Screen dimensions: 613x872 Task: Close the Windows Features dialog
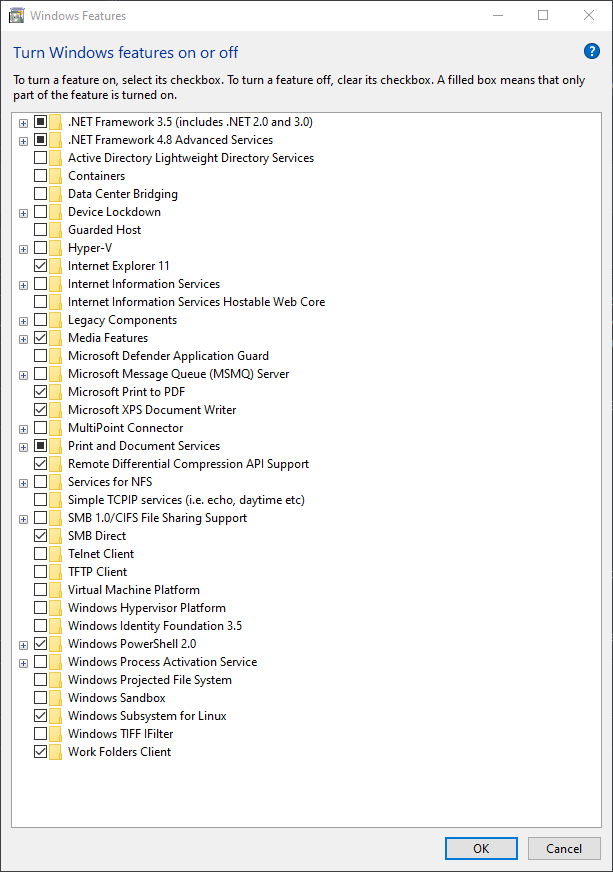(x=589, y=15)
